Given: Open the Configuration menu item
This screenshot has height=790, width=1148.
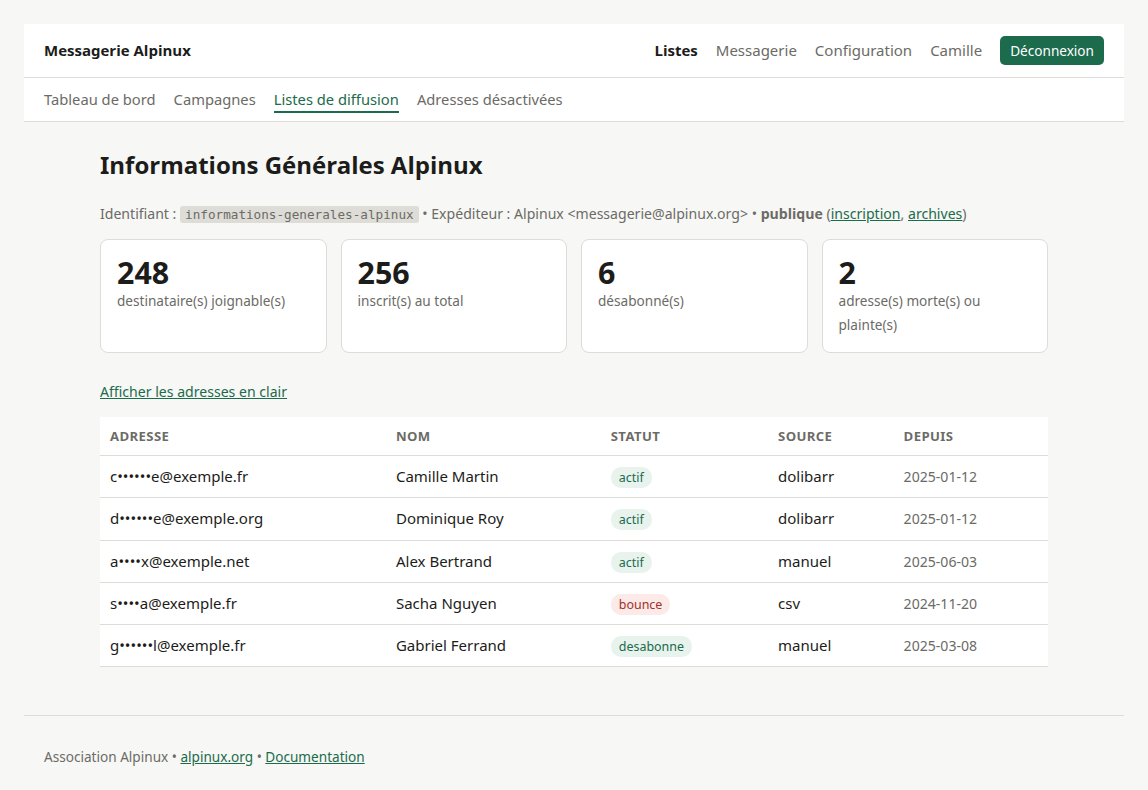Looking at the screenshot, I should [x=862, y=51].
